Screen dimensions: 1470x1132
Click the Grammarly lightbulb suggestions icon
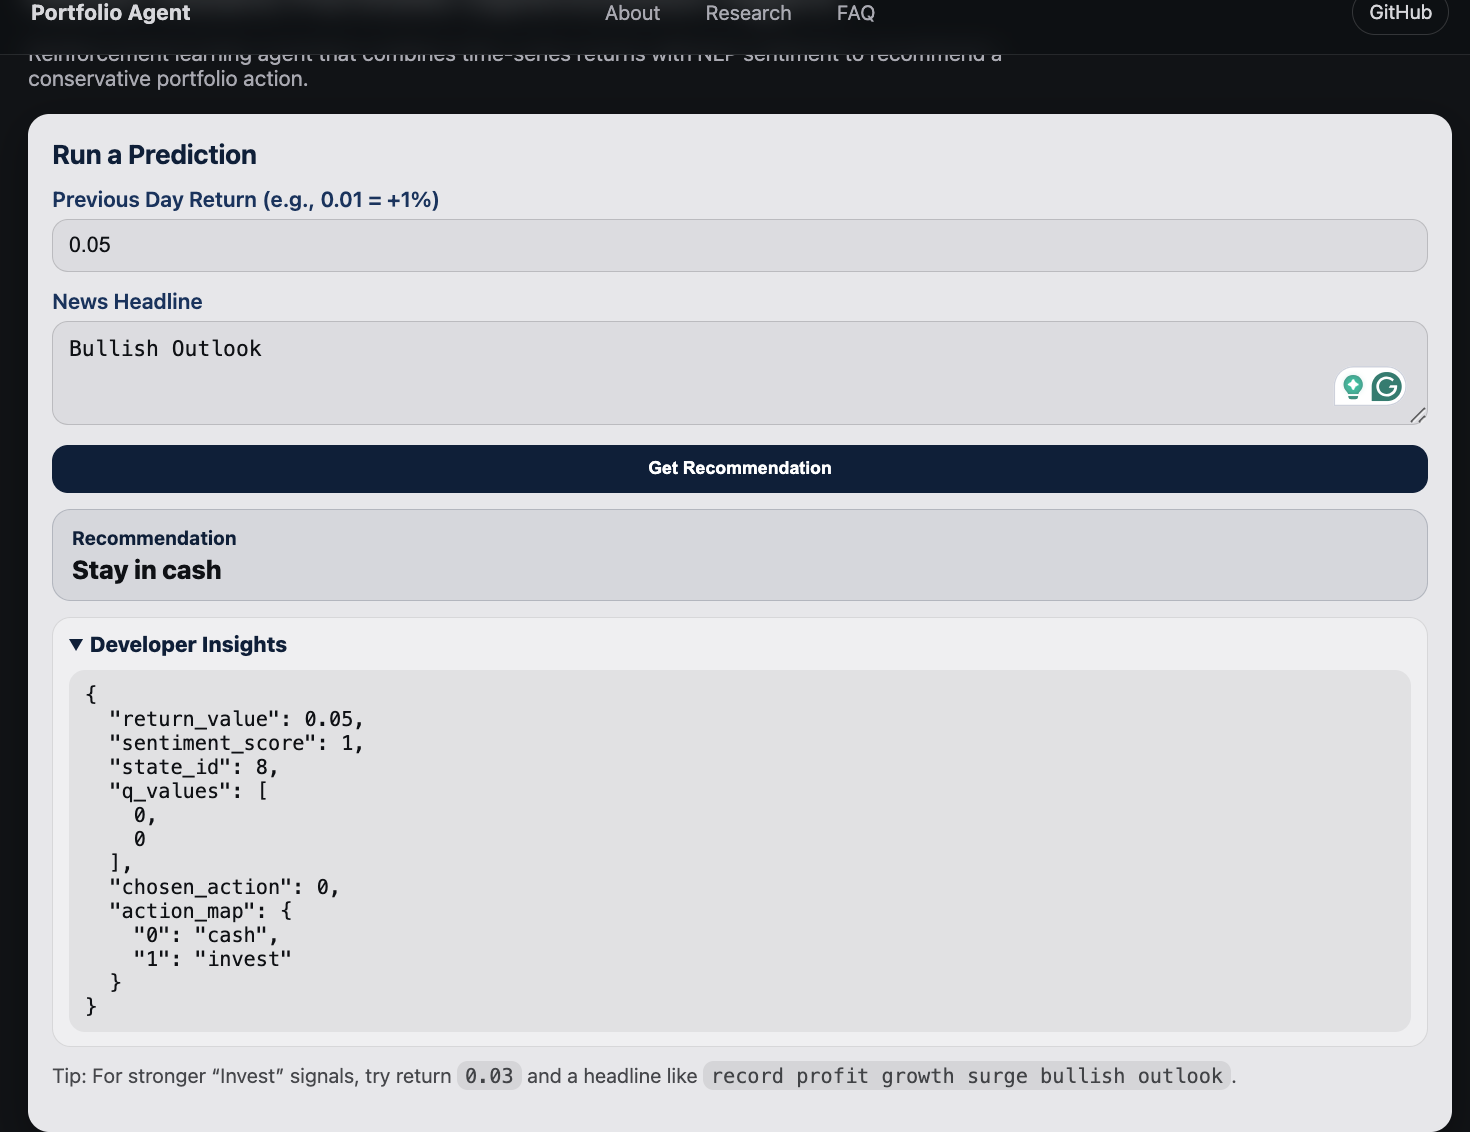(x=1353, y=387)
